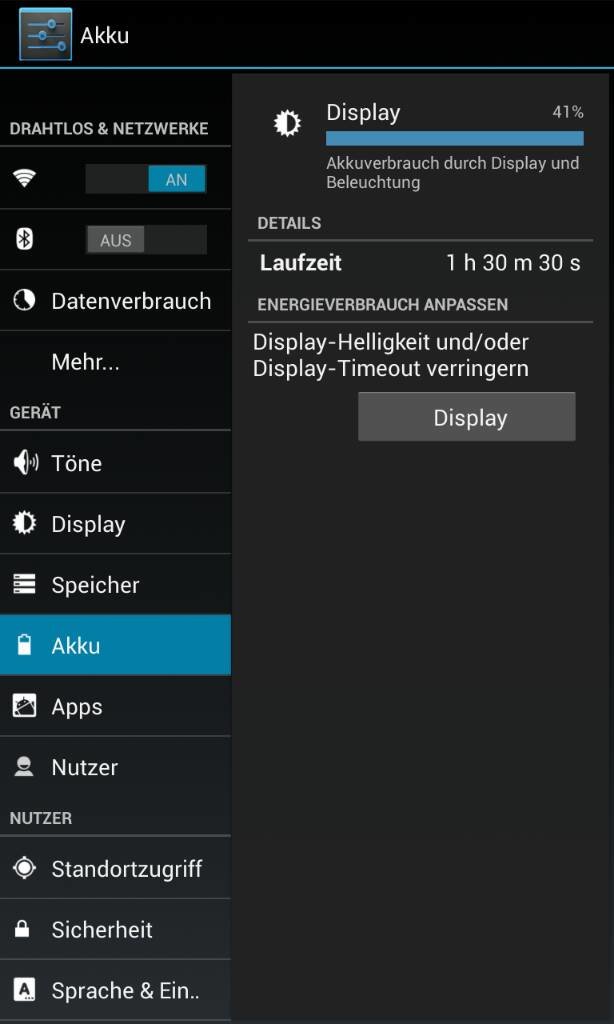The image size is (614, 1024).
Task: Tap the Laufzeit 1 h 30 m row
Action: pos(420,263)
